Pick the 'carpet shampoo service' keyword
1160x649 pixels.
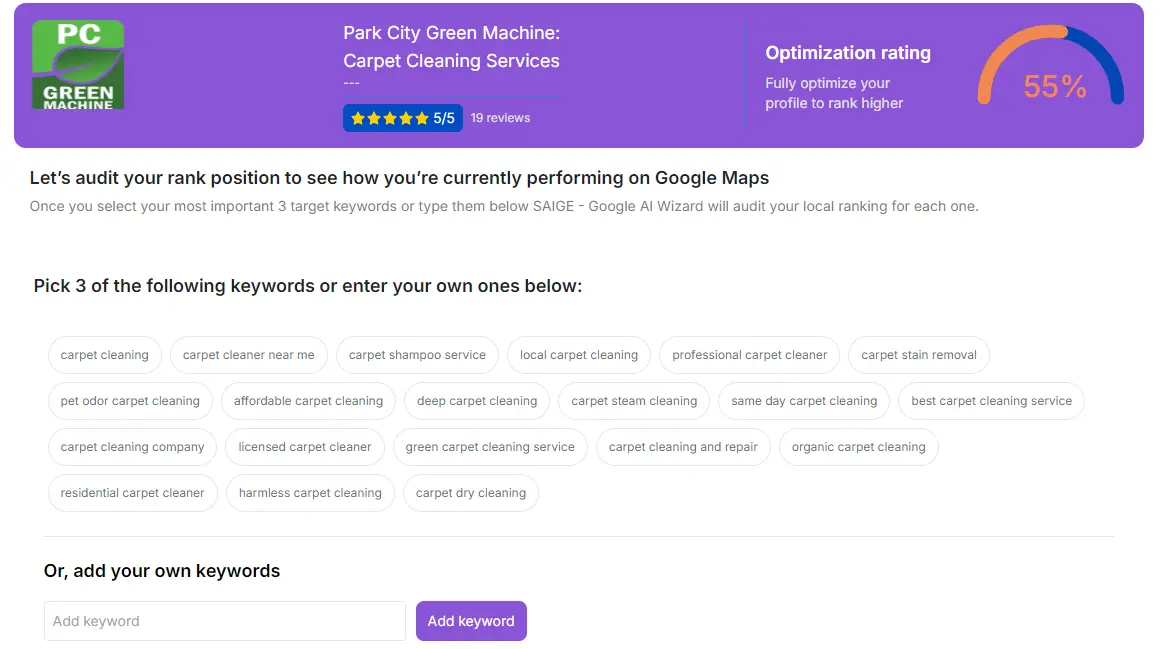point(417,355)
